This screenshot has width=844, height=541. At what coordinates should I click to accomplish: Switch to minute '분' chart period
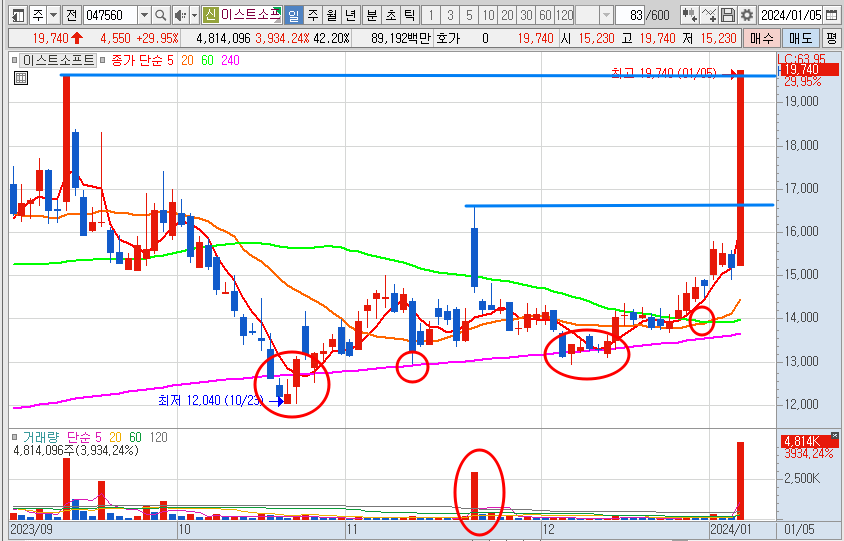tap(372, 15)
